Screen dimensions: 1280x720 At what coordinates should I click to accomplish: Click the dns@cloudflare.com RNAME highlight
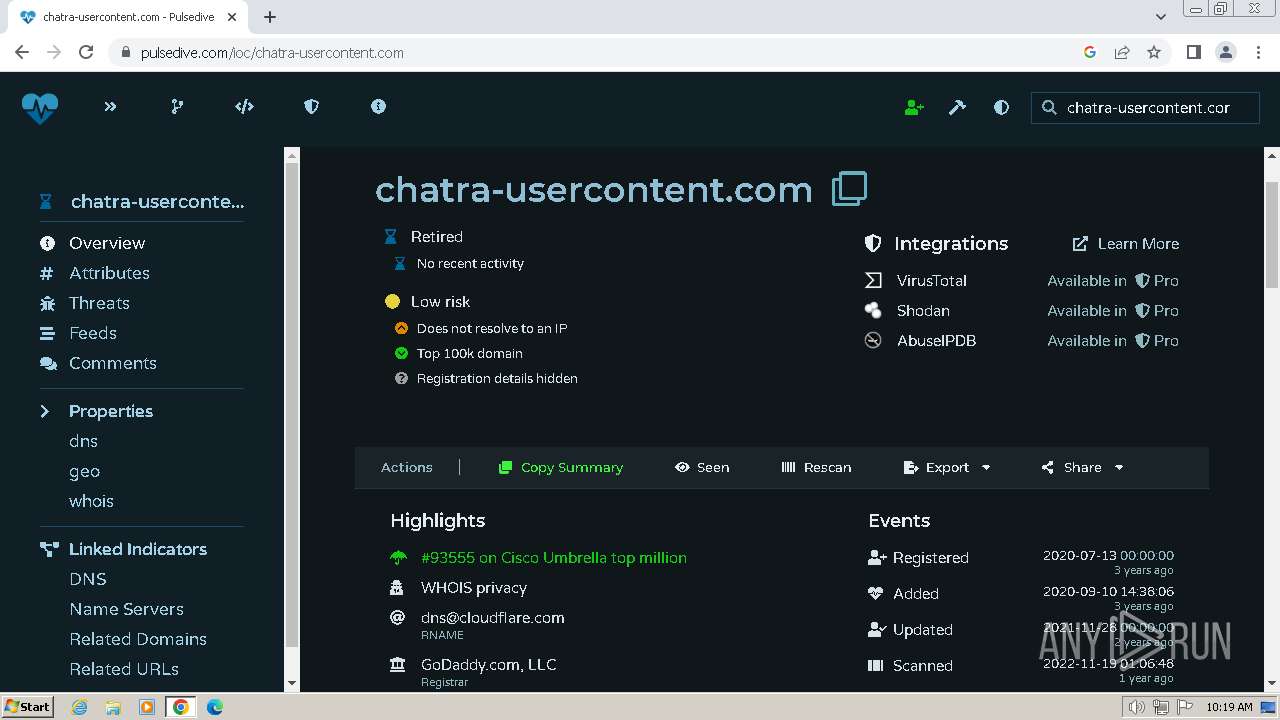point(492,618)
